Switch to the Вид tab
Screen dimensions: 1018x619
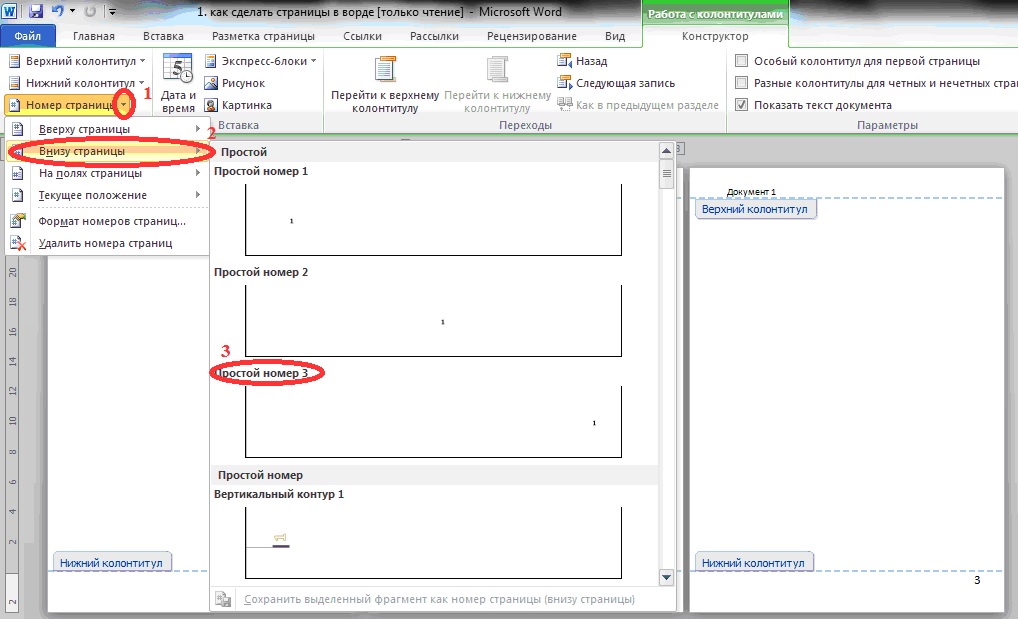point(615,36)
